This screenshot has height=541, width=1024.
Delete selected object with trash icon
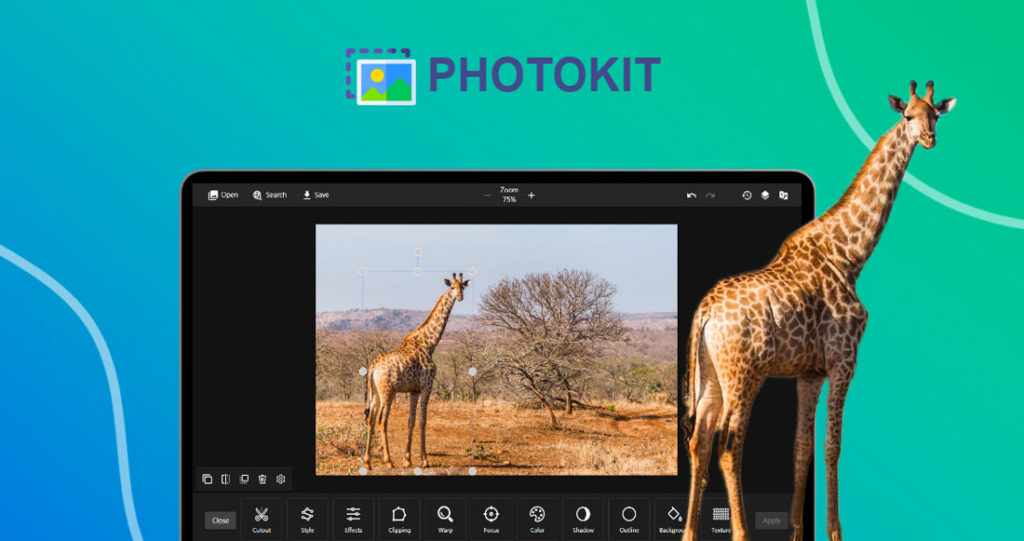262,479
